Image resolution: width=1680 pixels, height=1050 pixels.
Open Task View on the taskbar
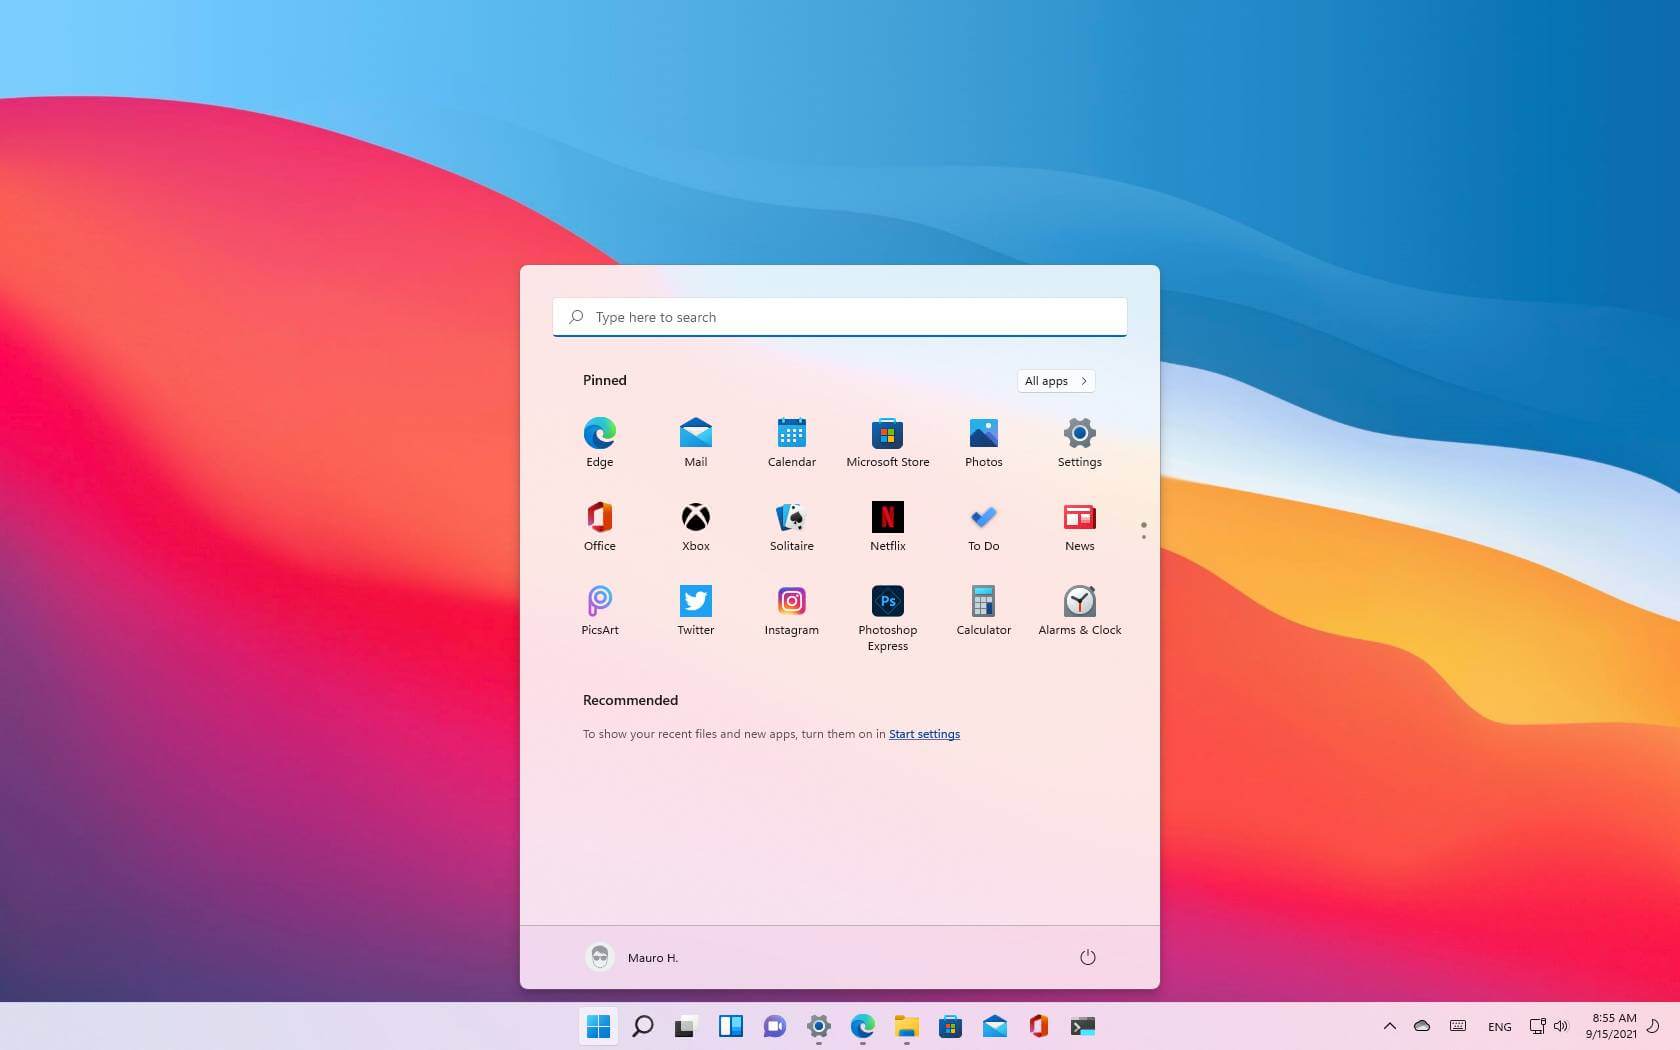click(x=685, y=1026)
